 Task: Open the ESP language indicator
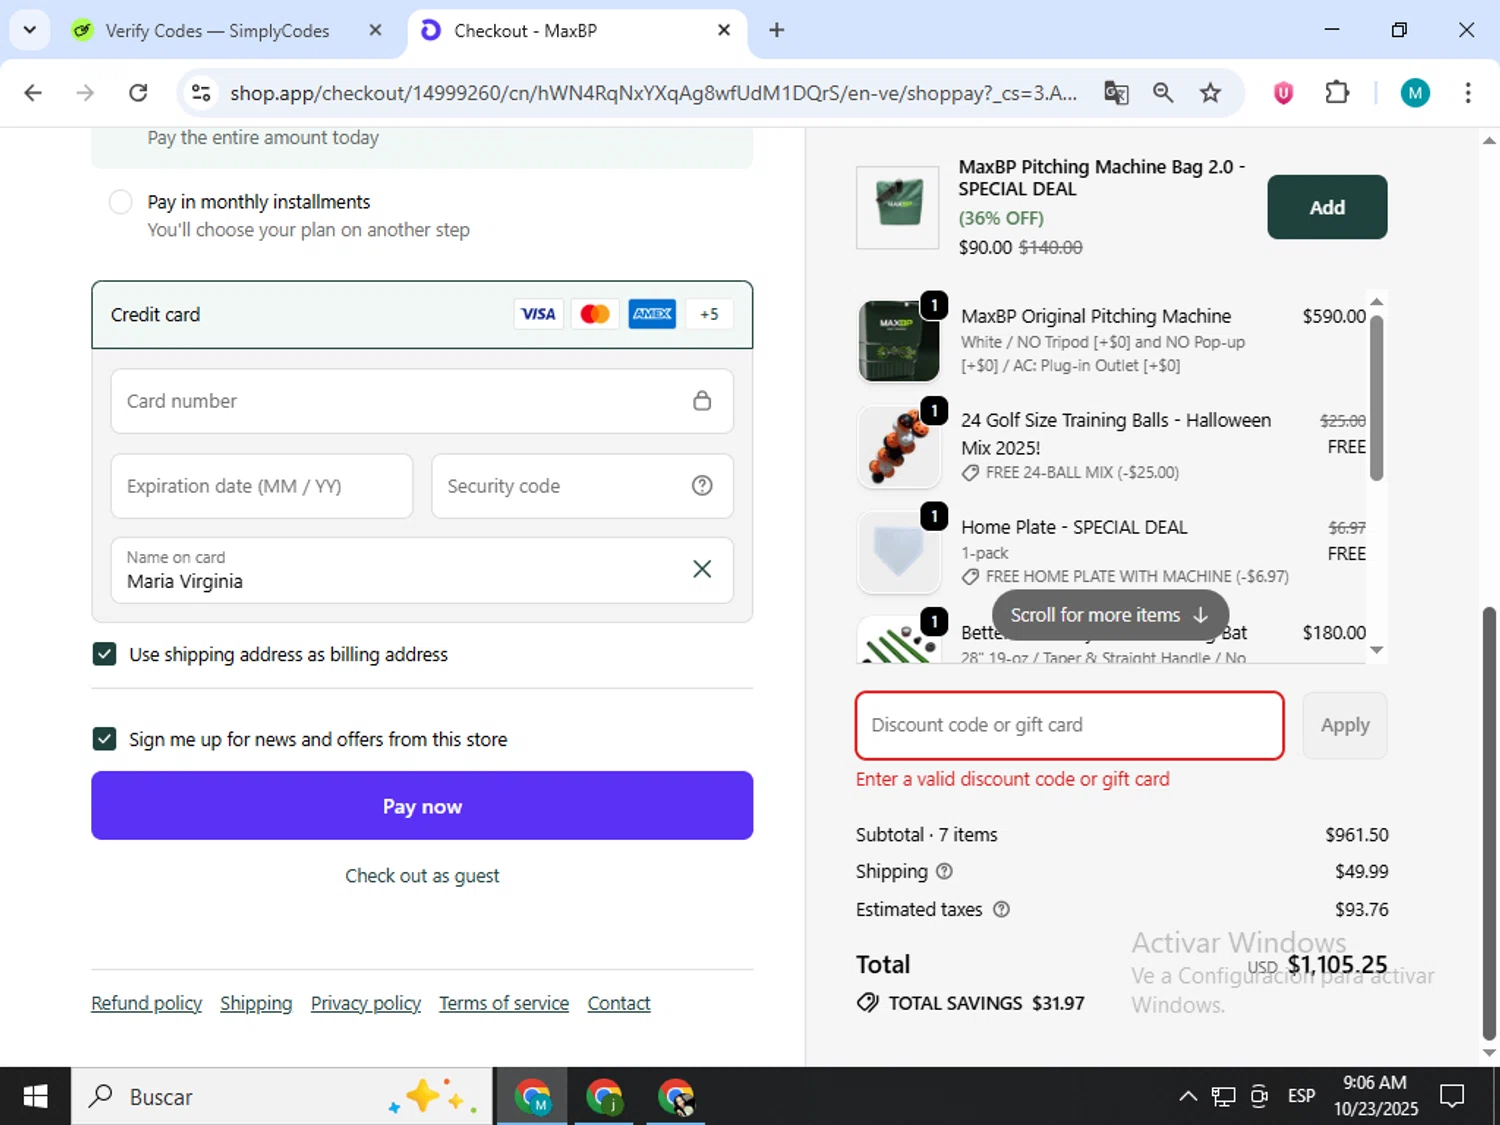coord(1301,1097)
